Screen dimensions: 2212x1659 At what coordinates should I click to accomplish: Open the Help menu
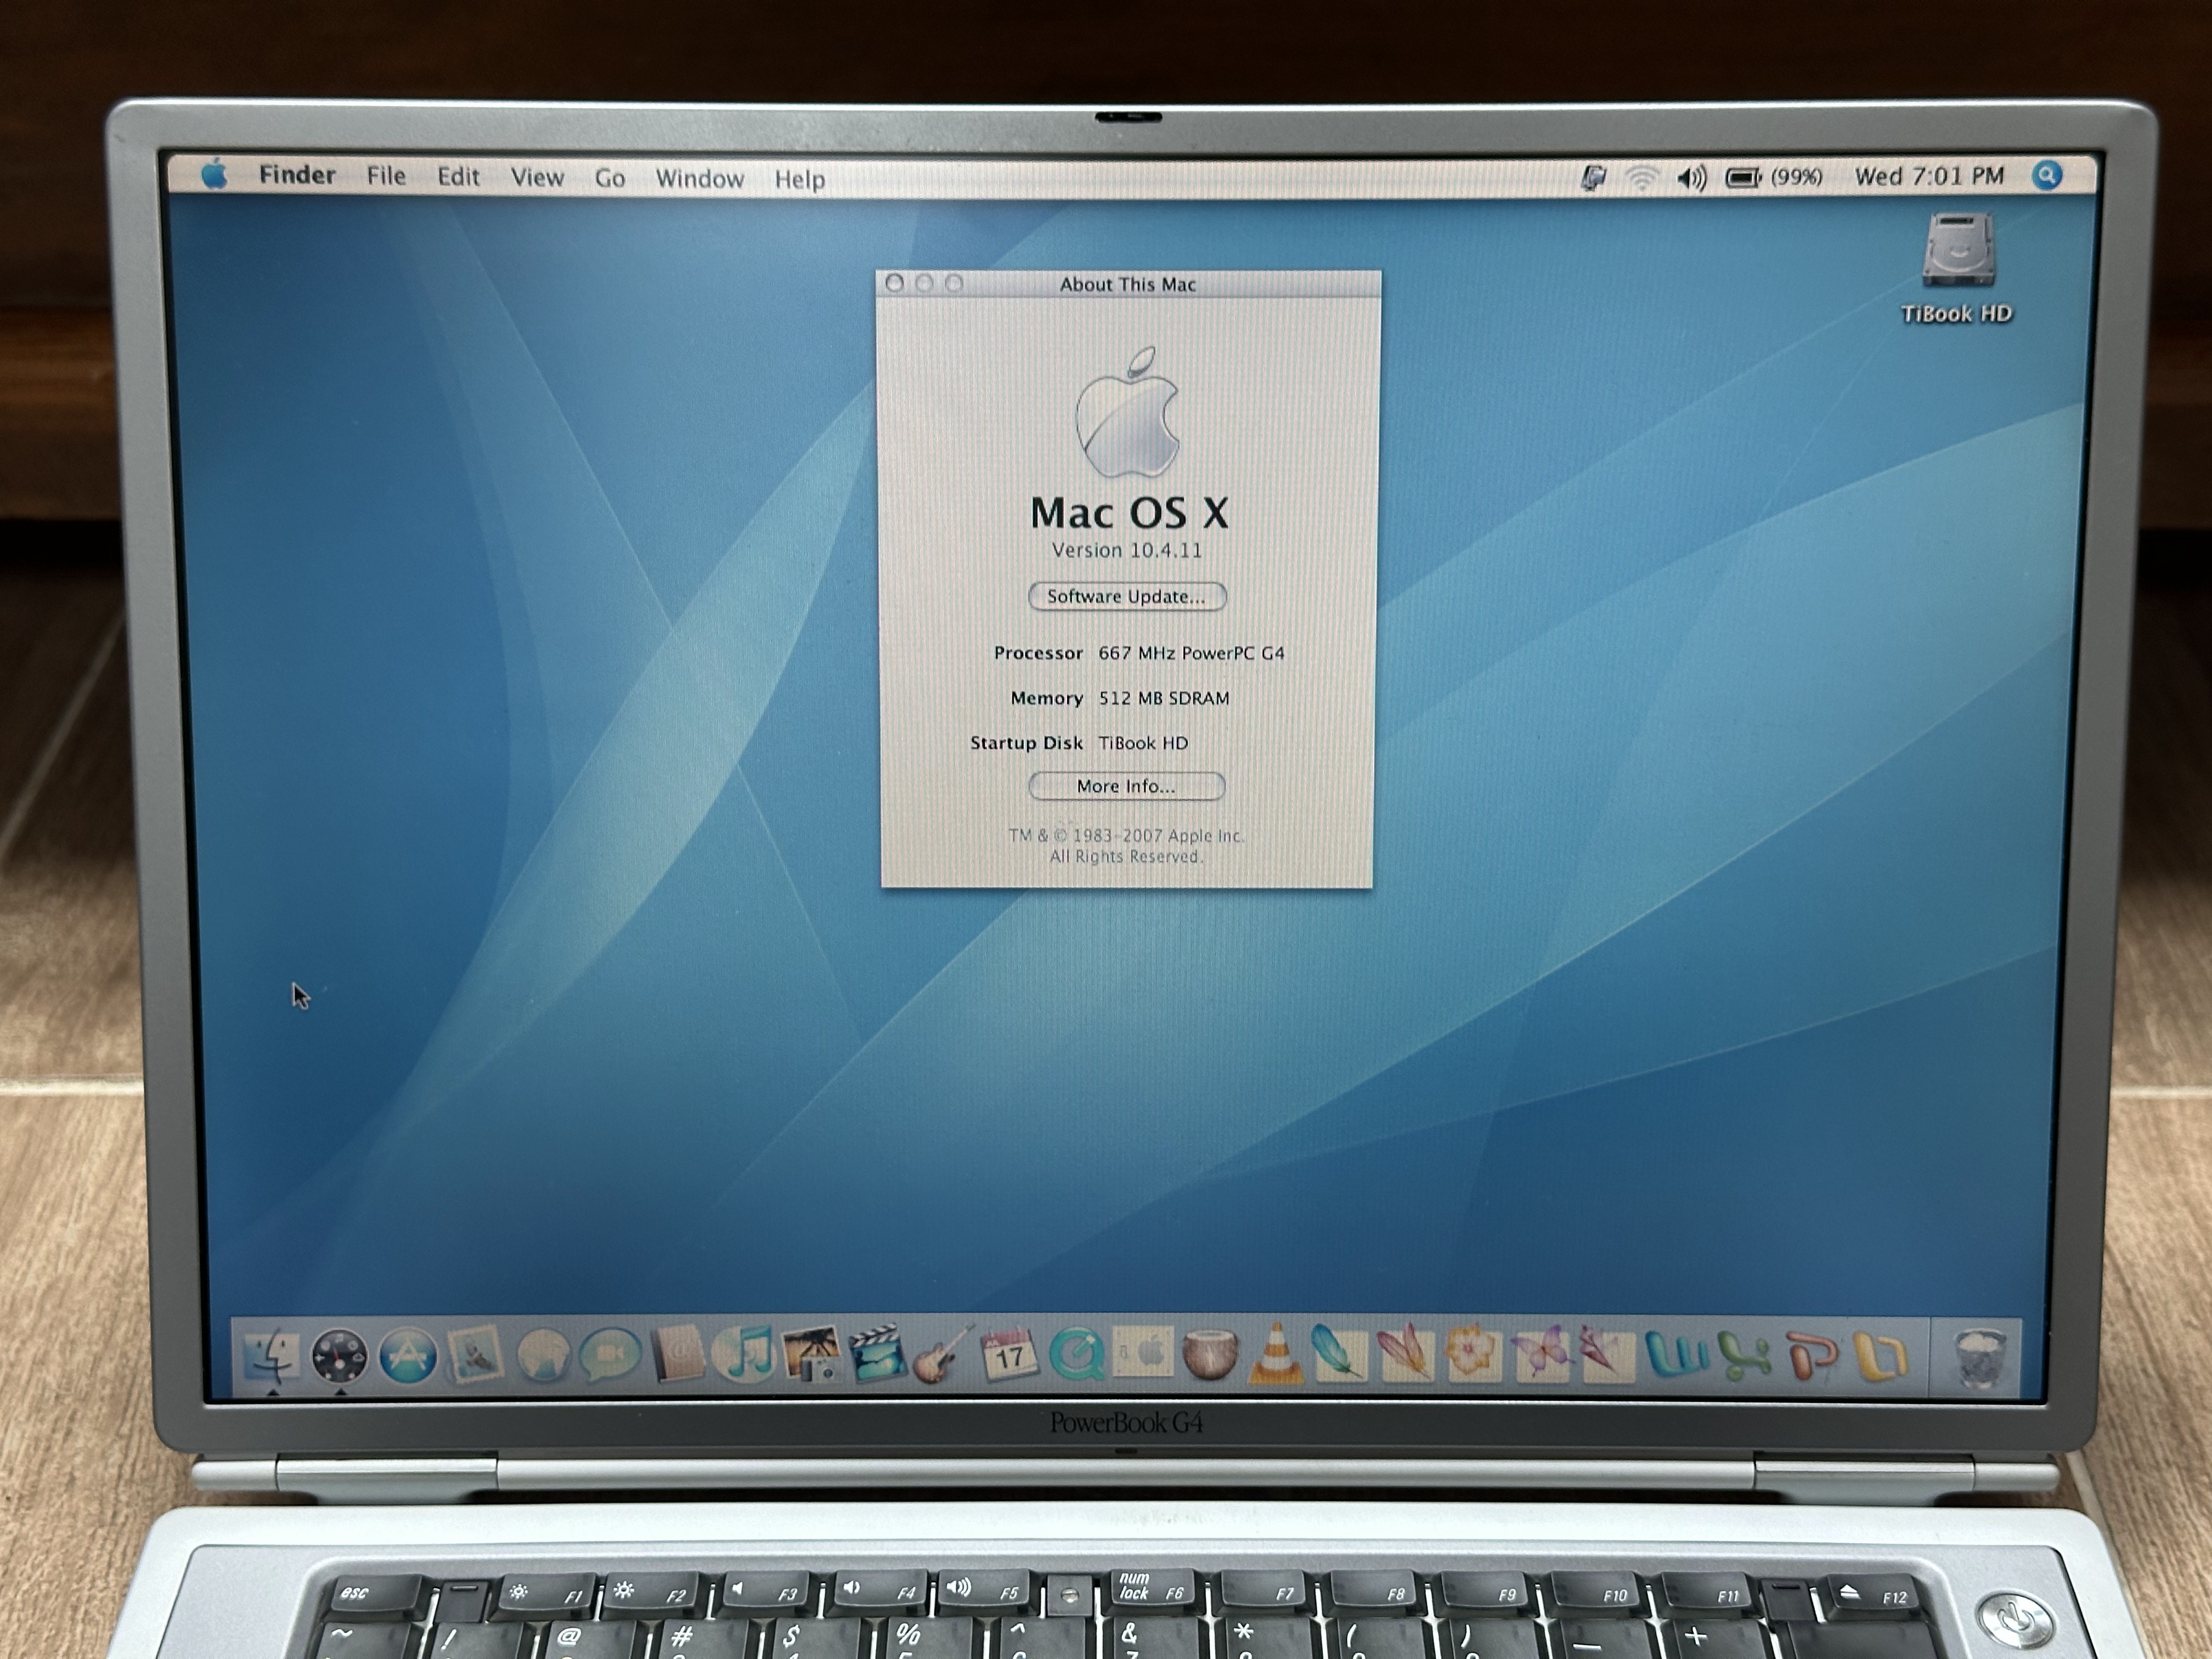(799, 180)
